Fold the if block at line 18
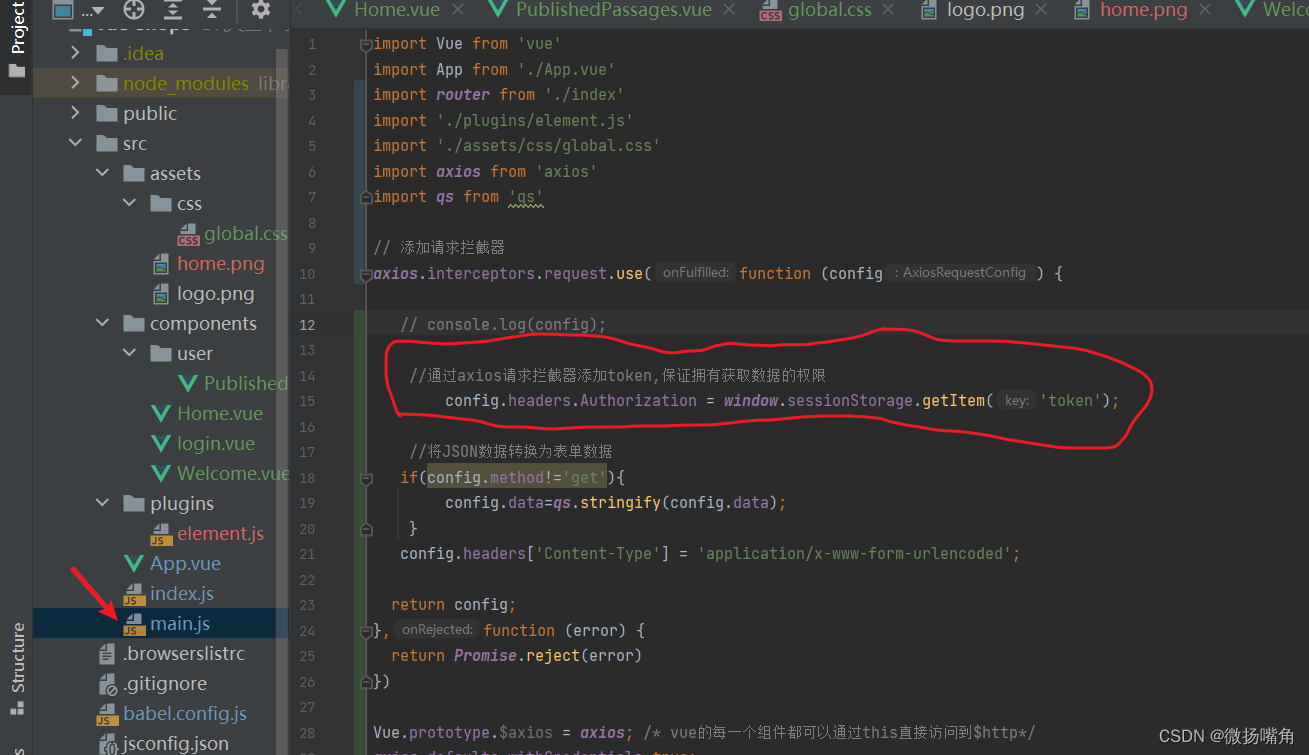 point(366,478)
